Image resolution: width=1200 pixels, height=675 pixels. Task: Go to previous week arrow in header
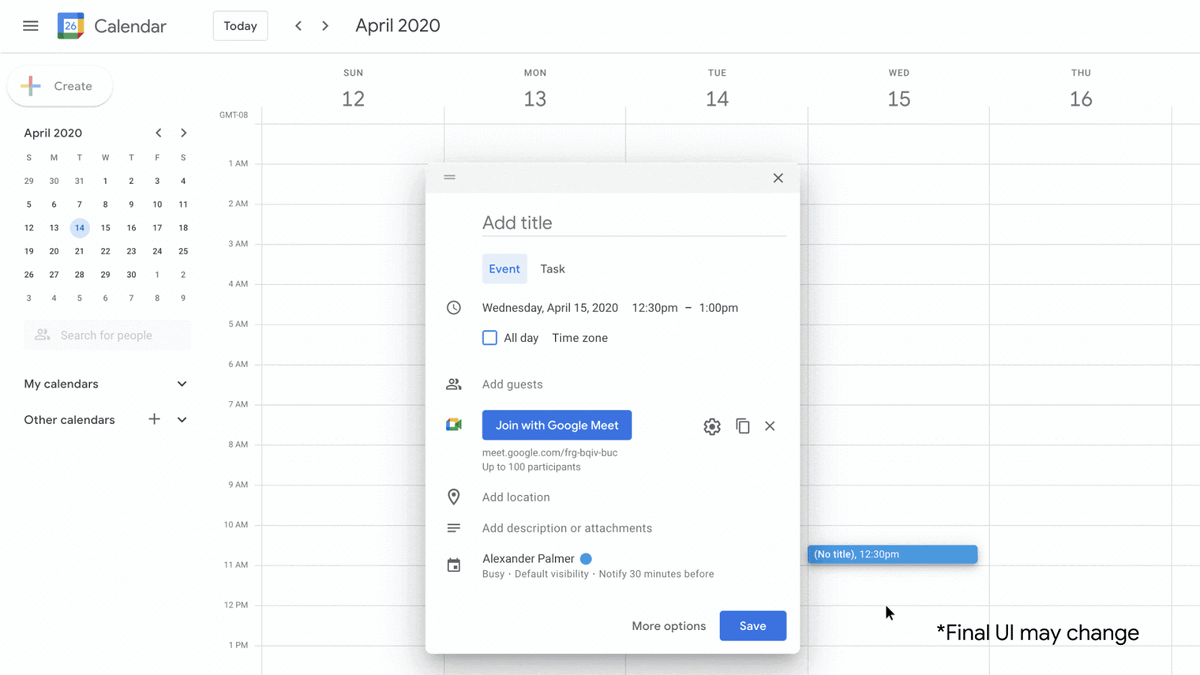pyautogui.click(x=298, y=26)
